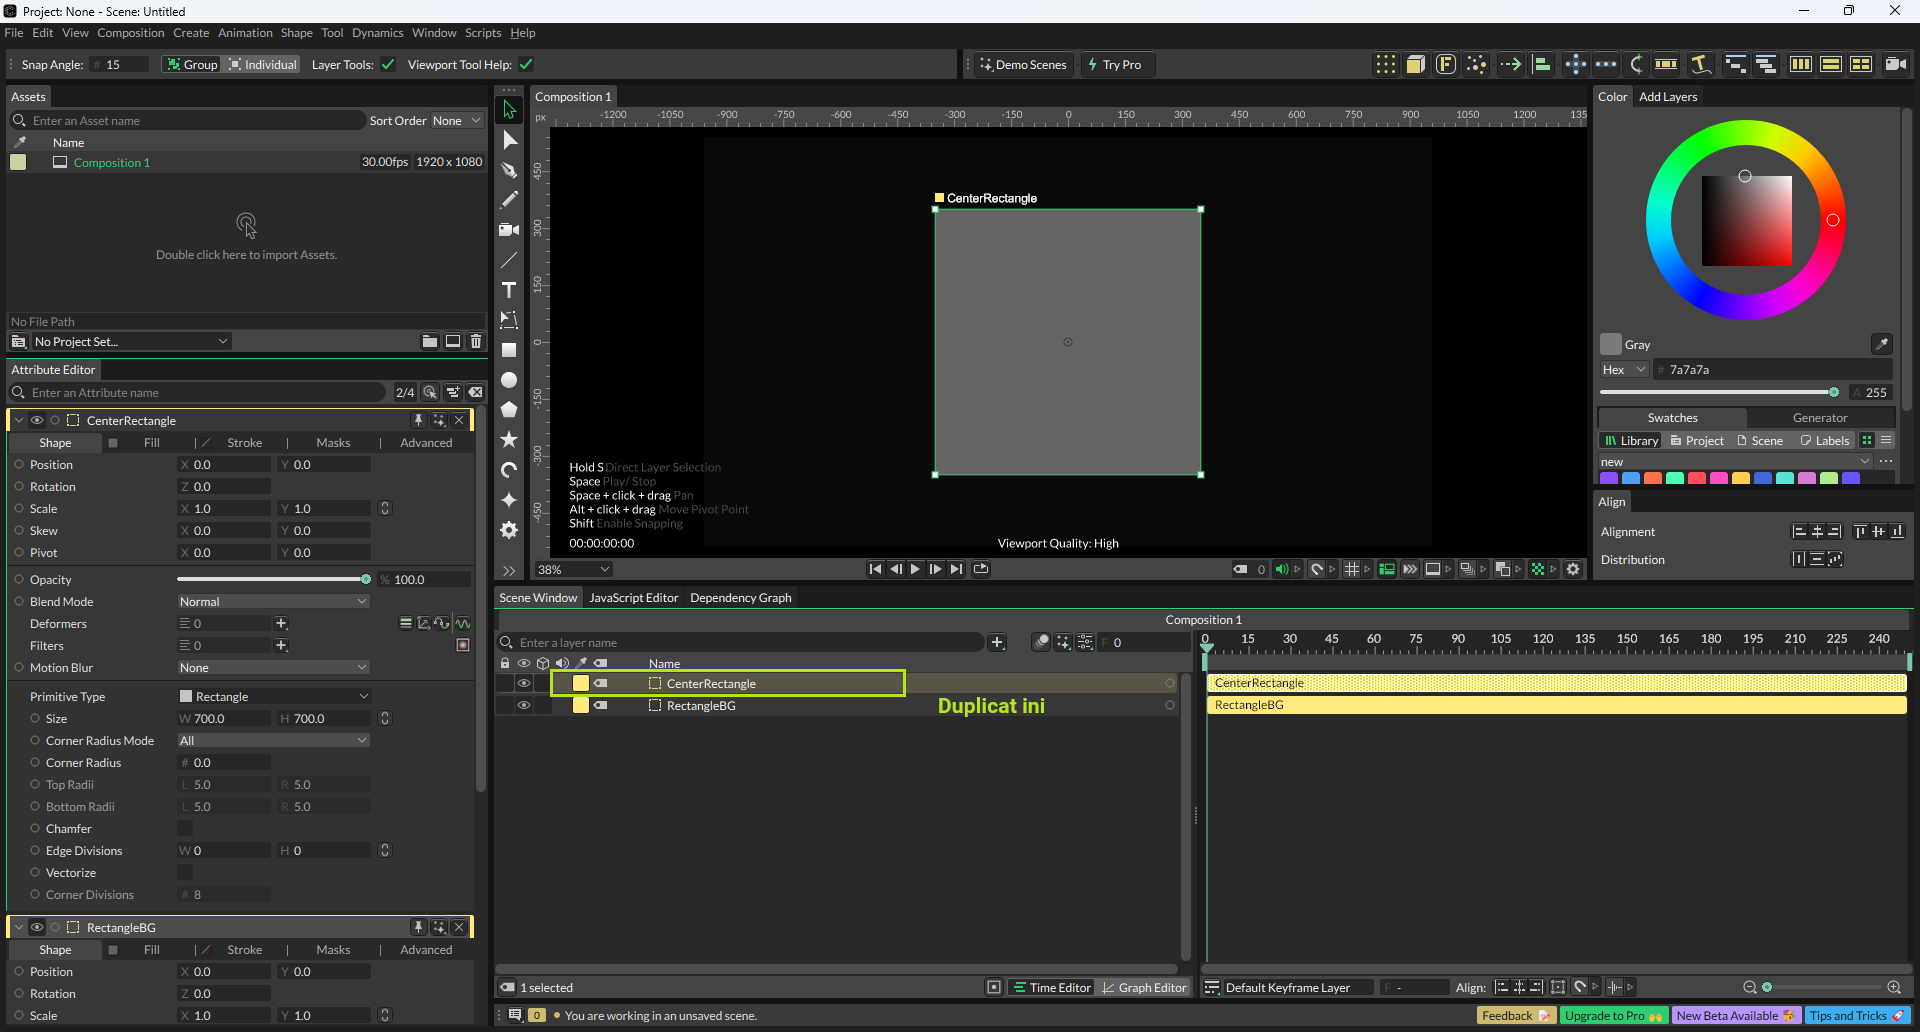Click the Opacity slider handle

[366, 580]
